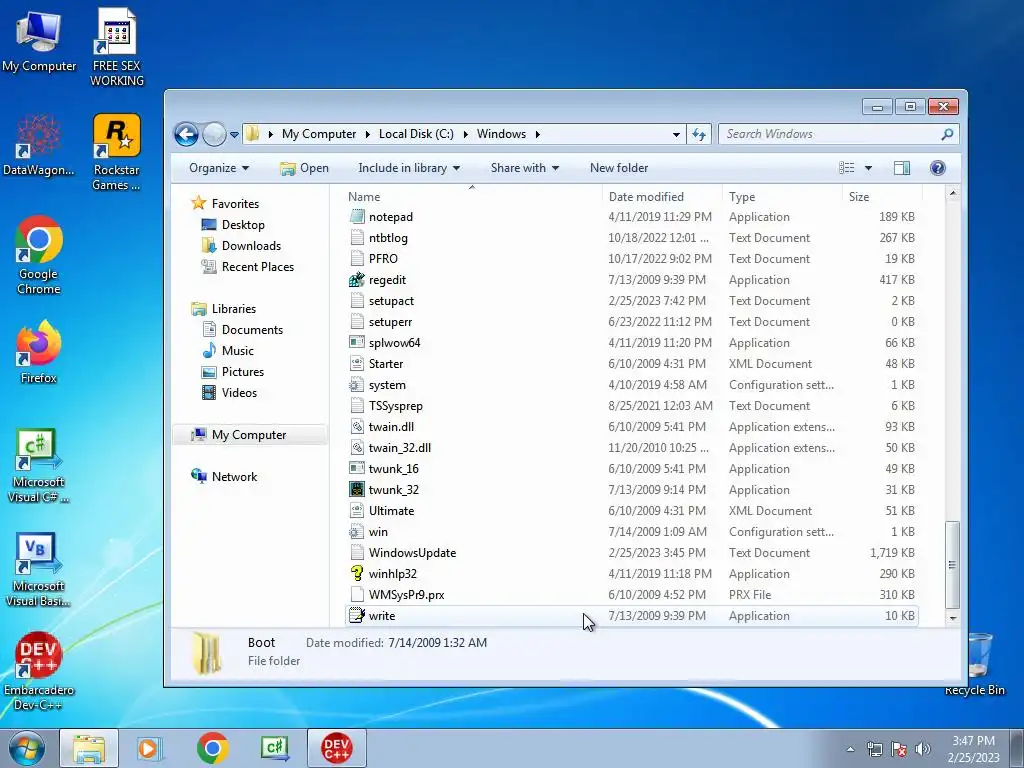This screenshot has height=768, width=1024.
Task: Click the Open toolbar button
Action: coord(304,168)
